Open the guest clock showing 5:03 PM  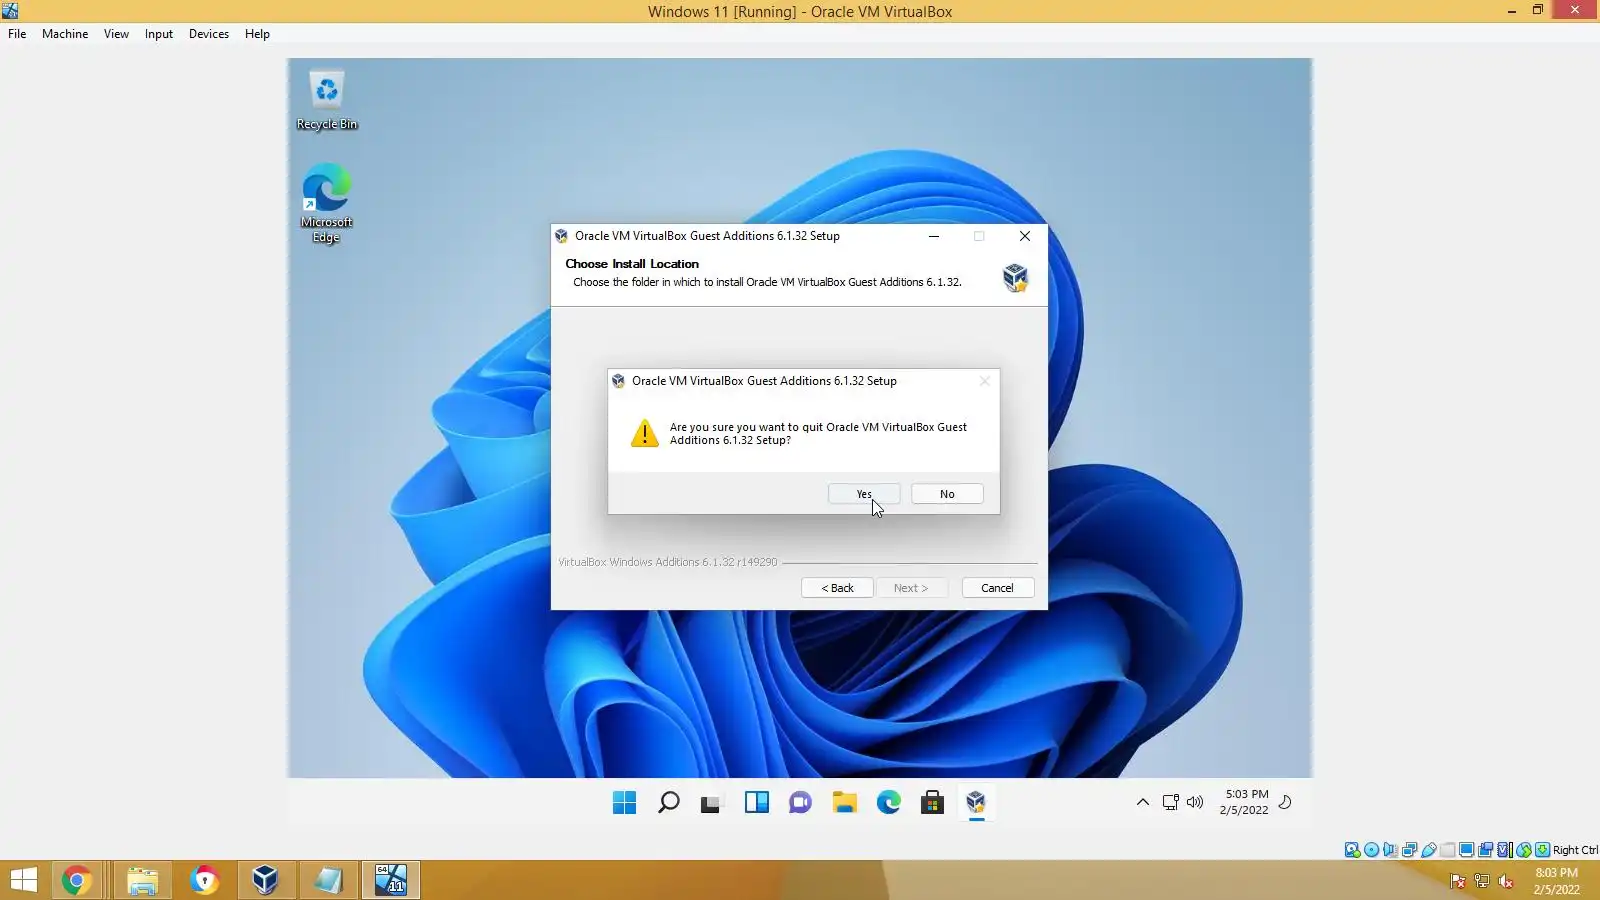click(x=1244, y=802)
